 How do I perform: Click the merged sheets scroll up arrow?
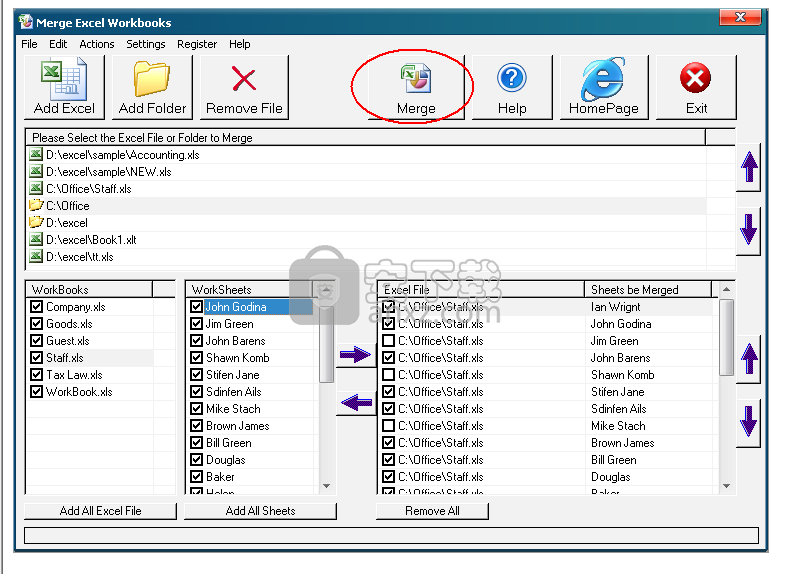click(x=726, y=289)
